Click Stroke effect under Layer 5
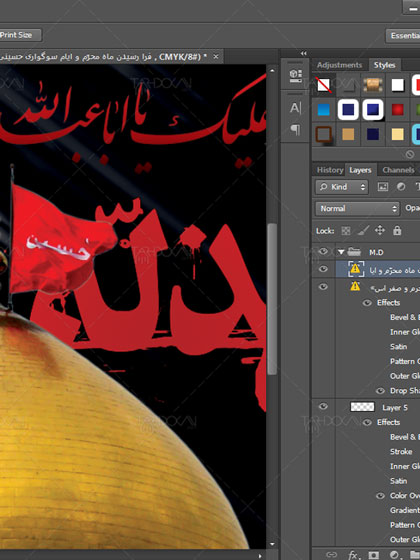 point(401,451)
